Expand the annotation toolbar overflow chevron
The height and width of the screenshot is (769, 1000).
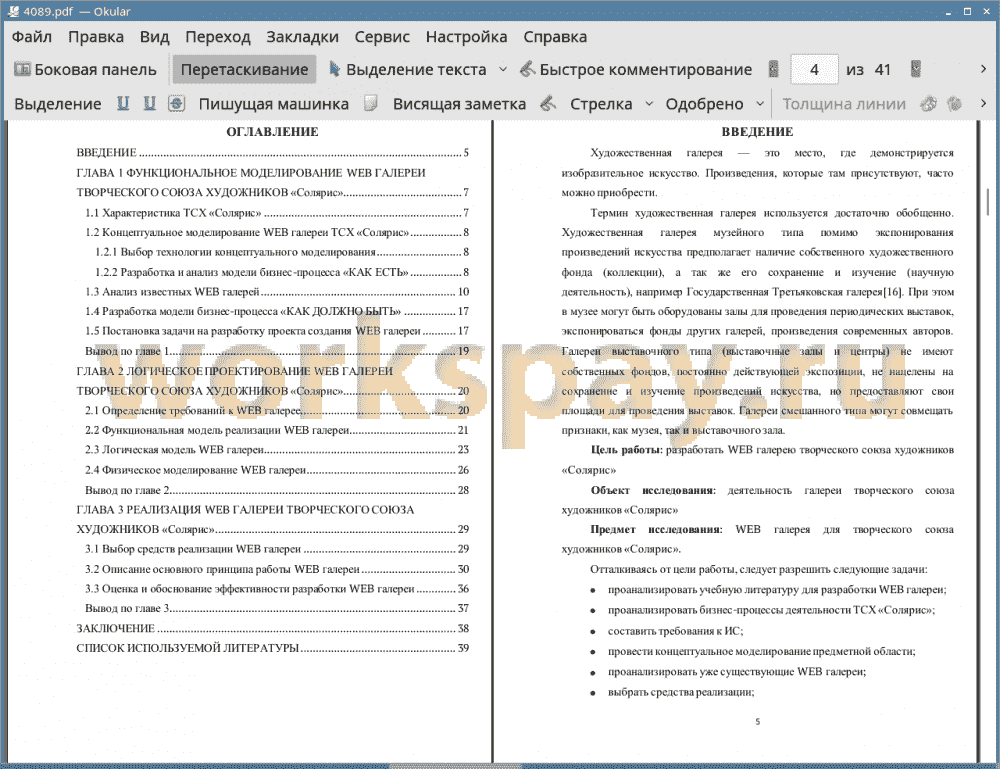click(983, 103)
